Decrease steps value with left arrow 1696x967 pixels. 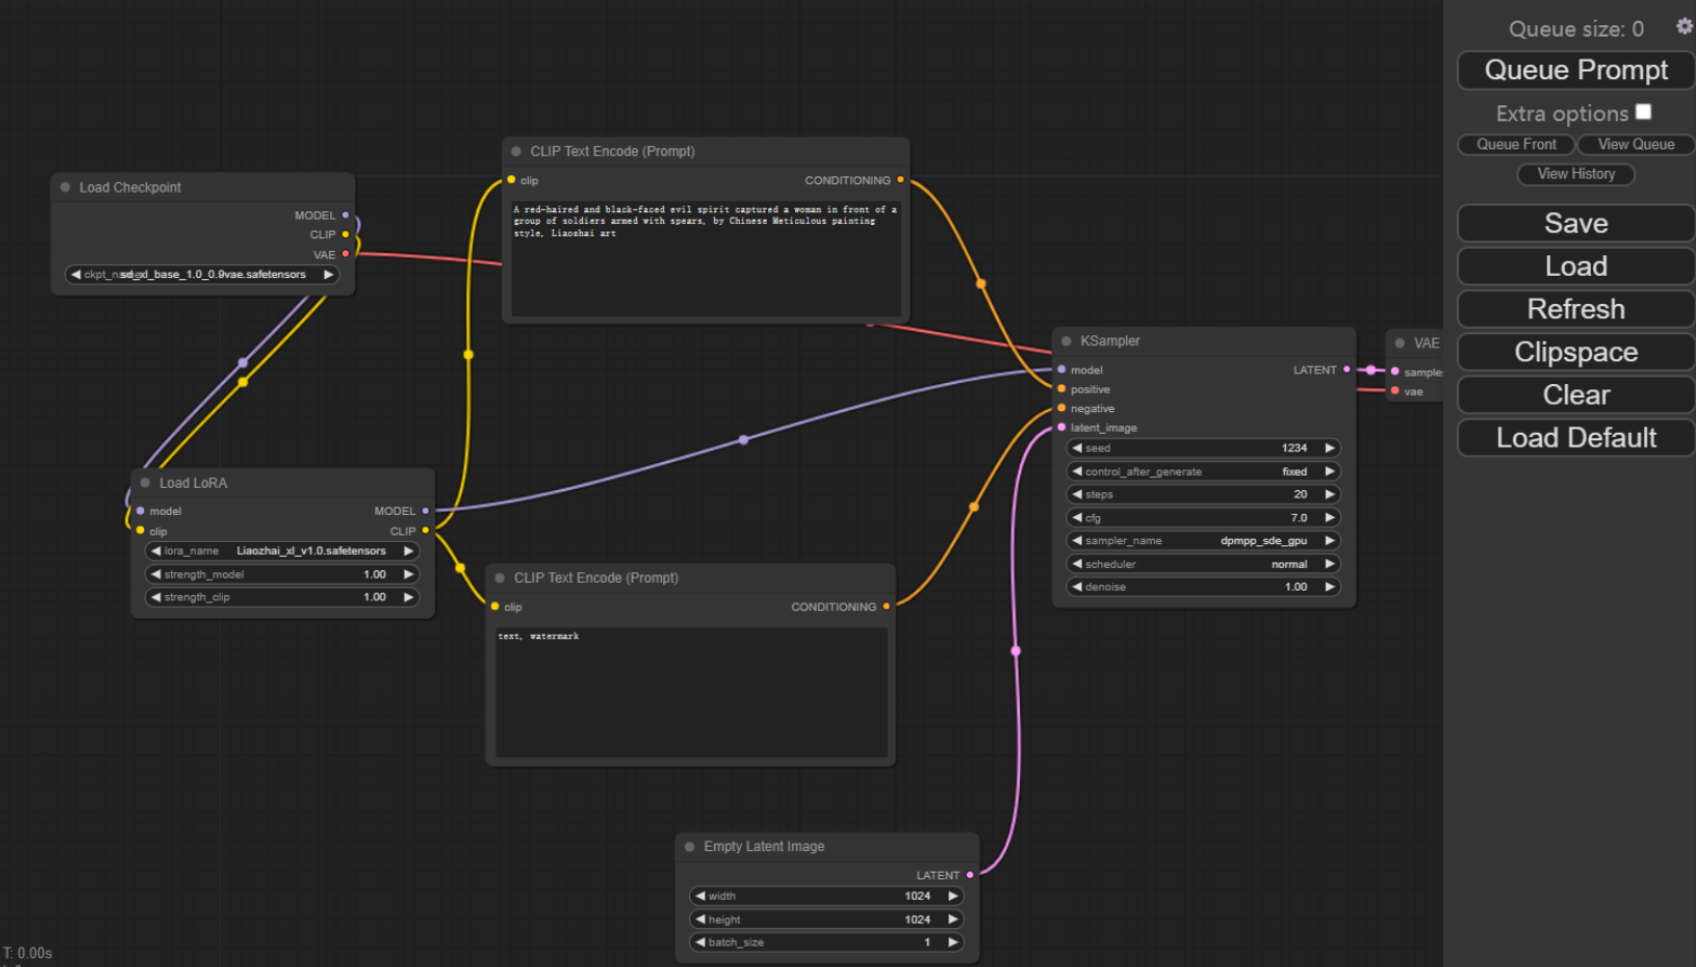pyautogui.click(x=1077, y=494)
